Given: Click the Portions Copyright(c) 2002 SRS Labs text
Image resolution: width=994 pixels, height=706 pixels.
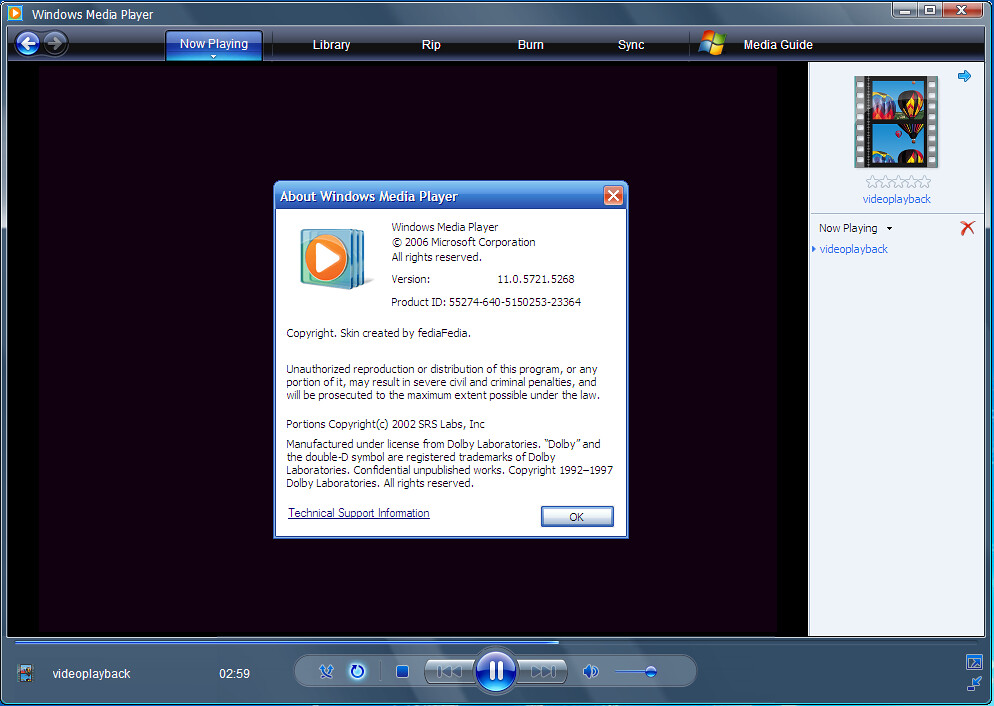Looking at the screenshot, I should (x=385, y=424).
